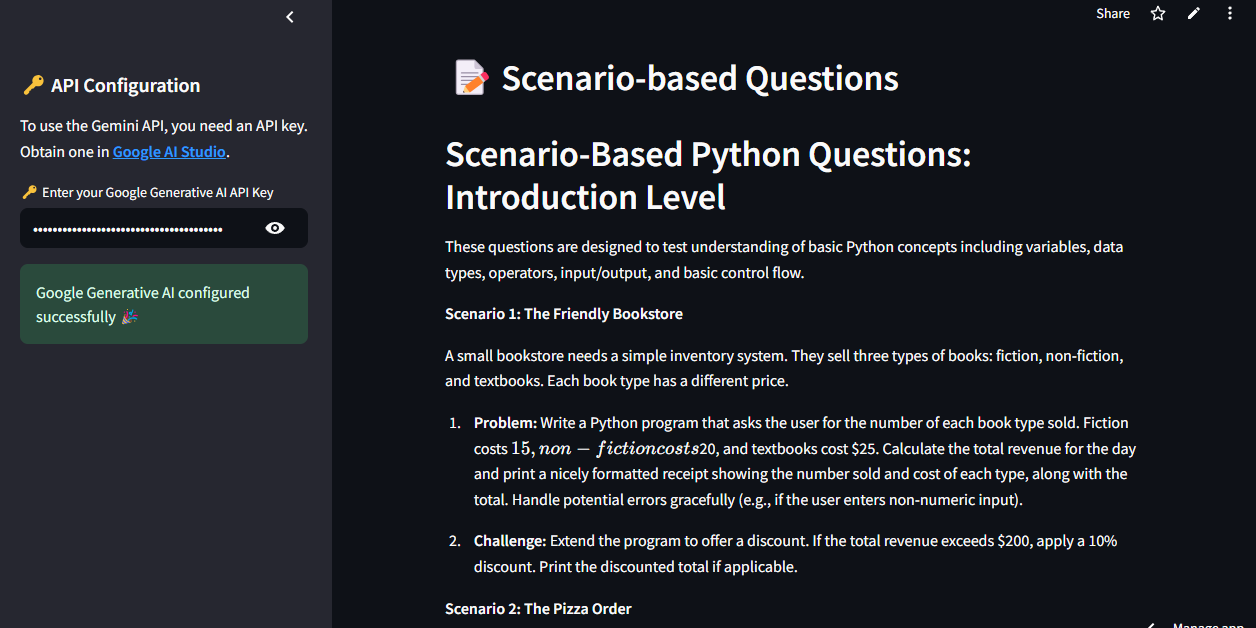Click the bold Challenge: label
The width and height of the screenshot is (1256, 628).
pos(510,541)
